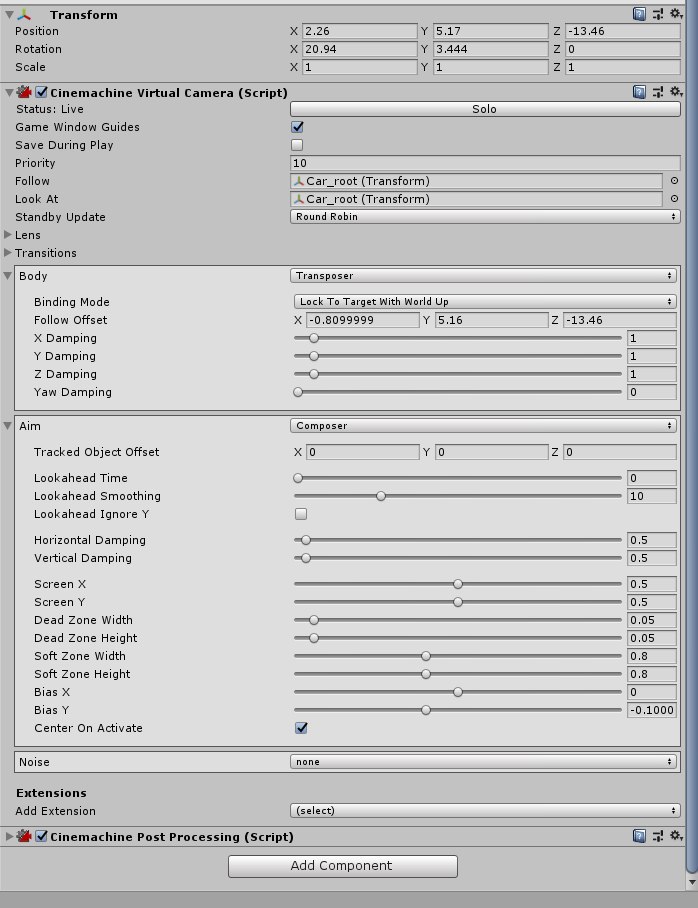Screen dimensions: 698x908
Task: Click the Position X field
Action: point(359,31)
